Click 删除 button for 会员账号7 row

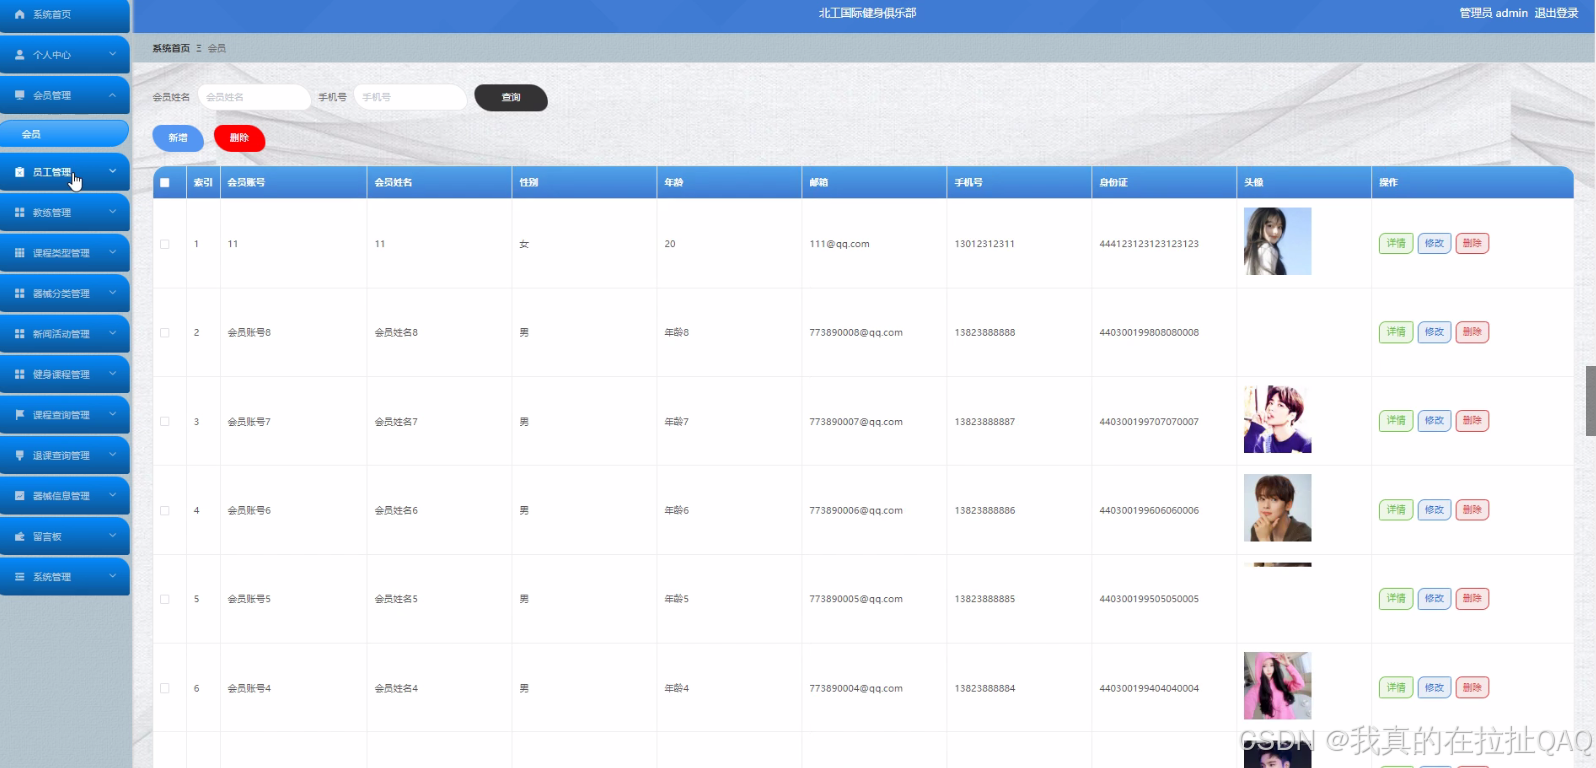[1472, 421]
